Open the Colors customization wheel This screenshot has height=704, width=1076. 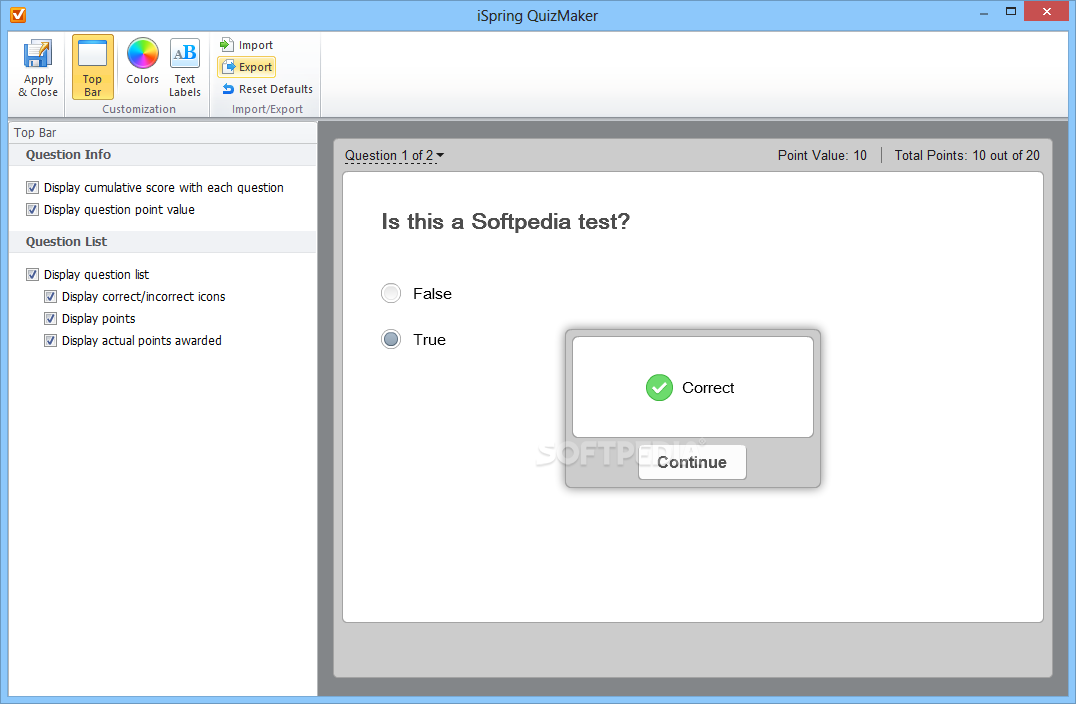coord(143,62)
